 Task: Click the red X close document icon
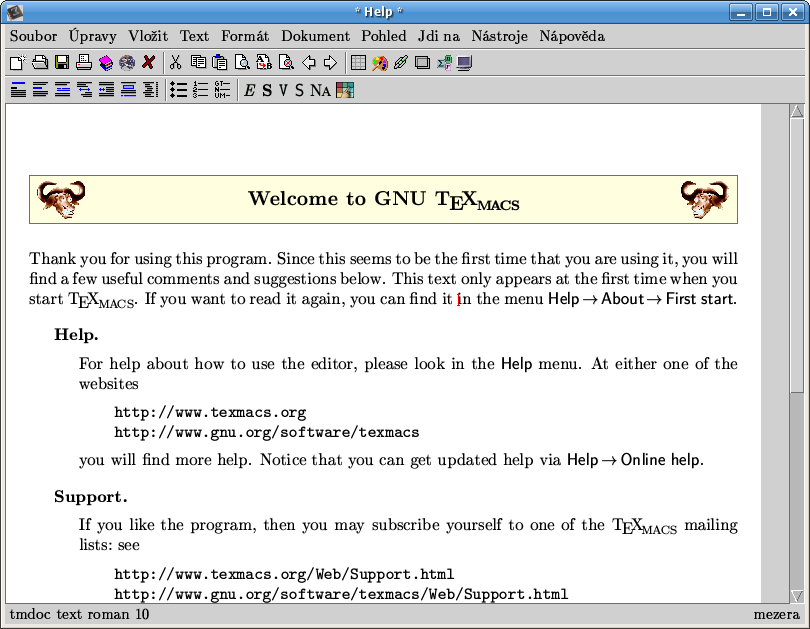pos(149,63)
